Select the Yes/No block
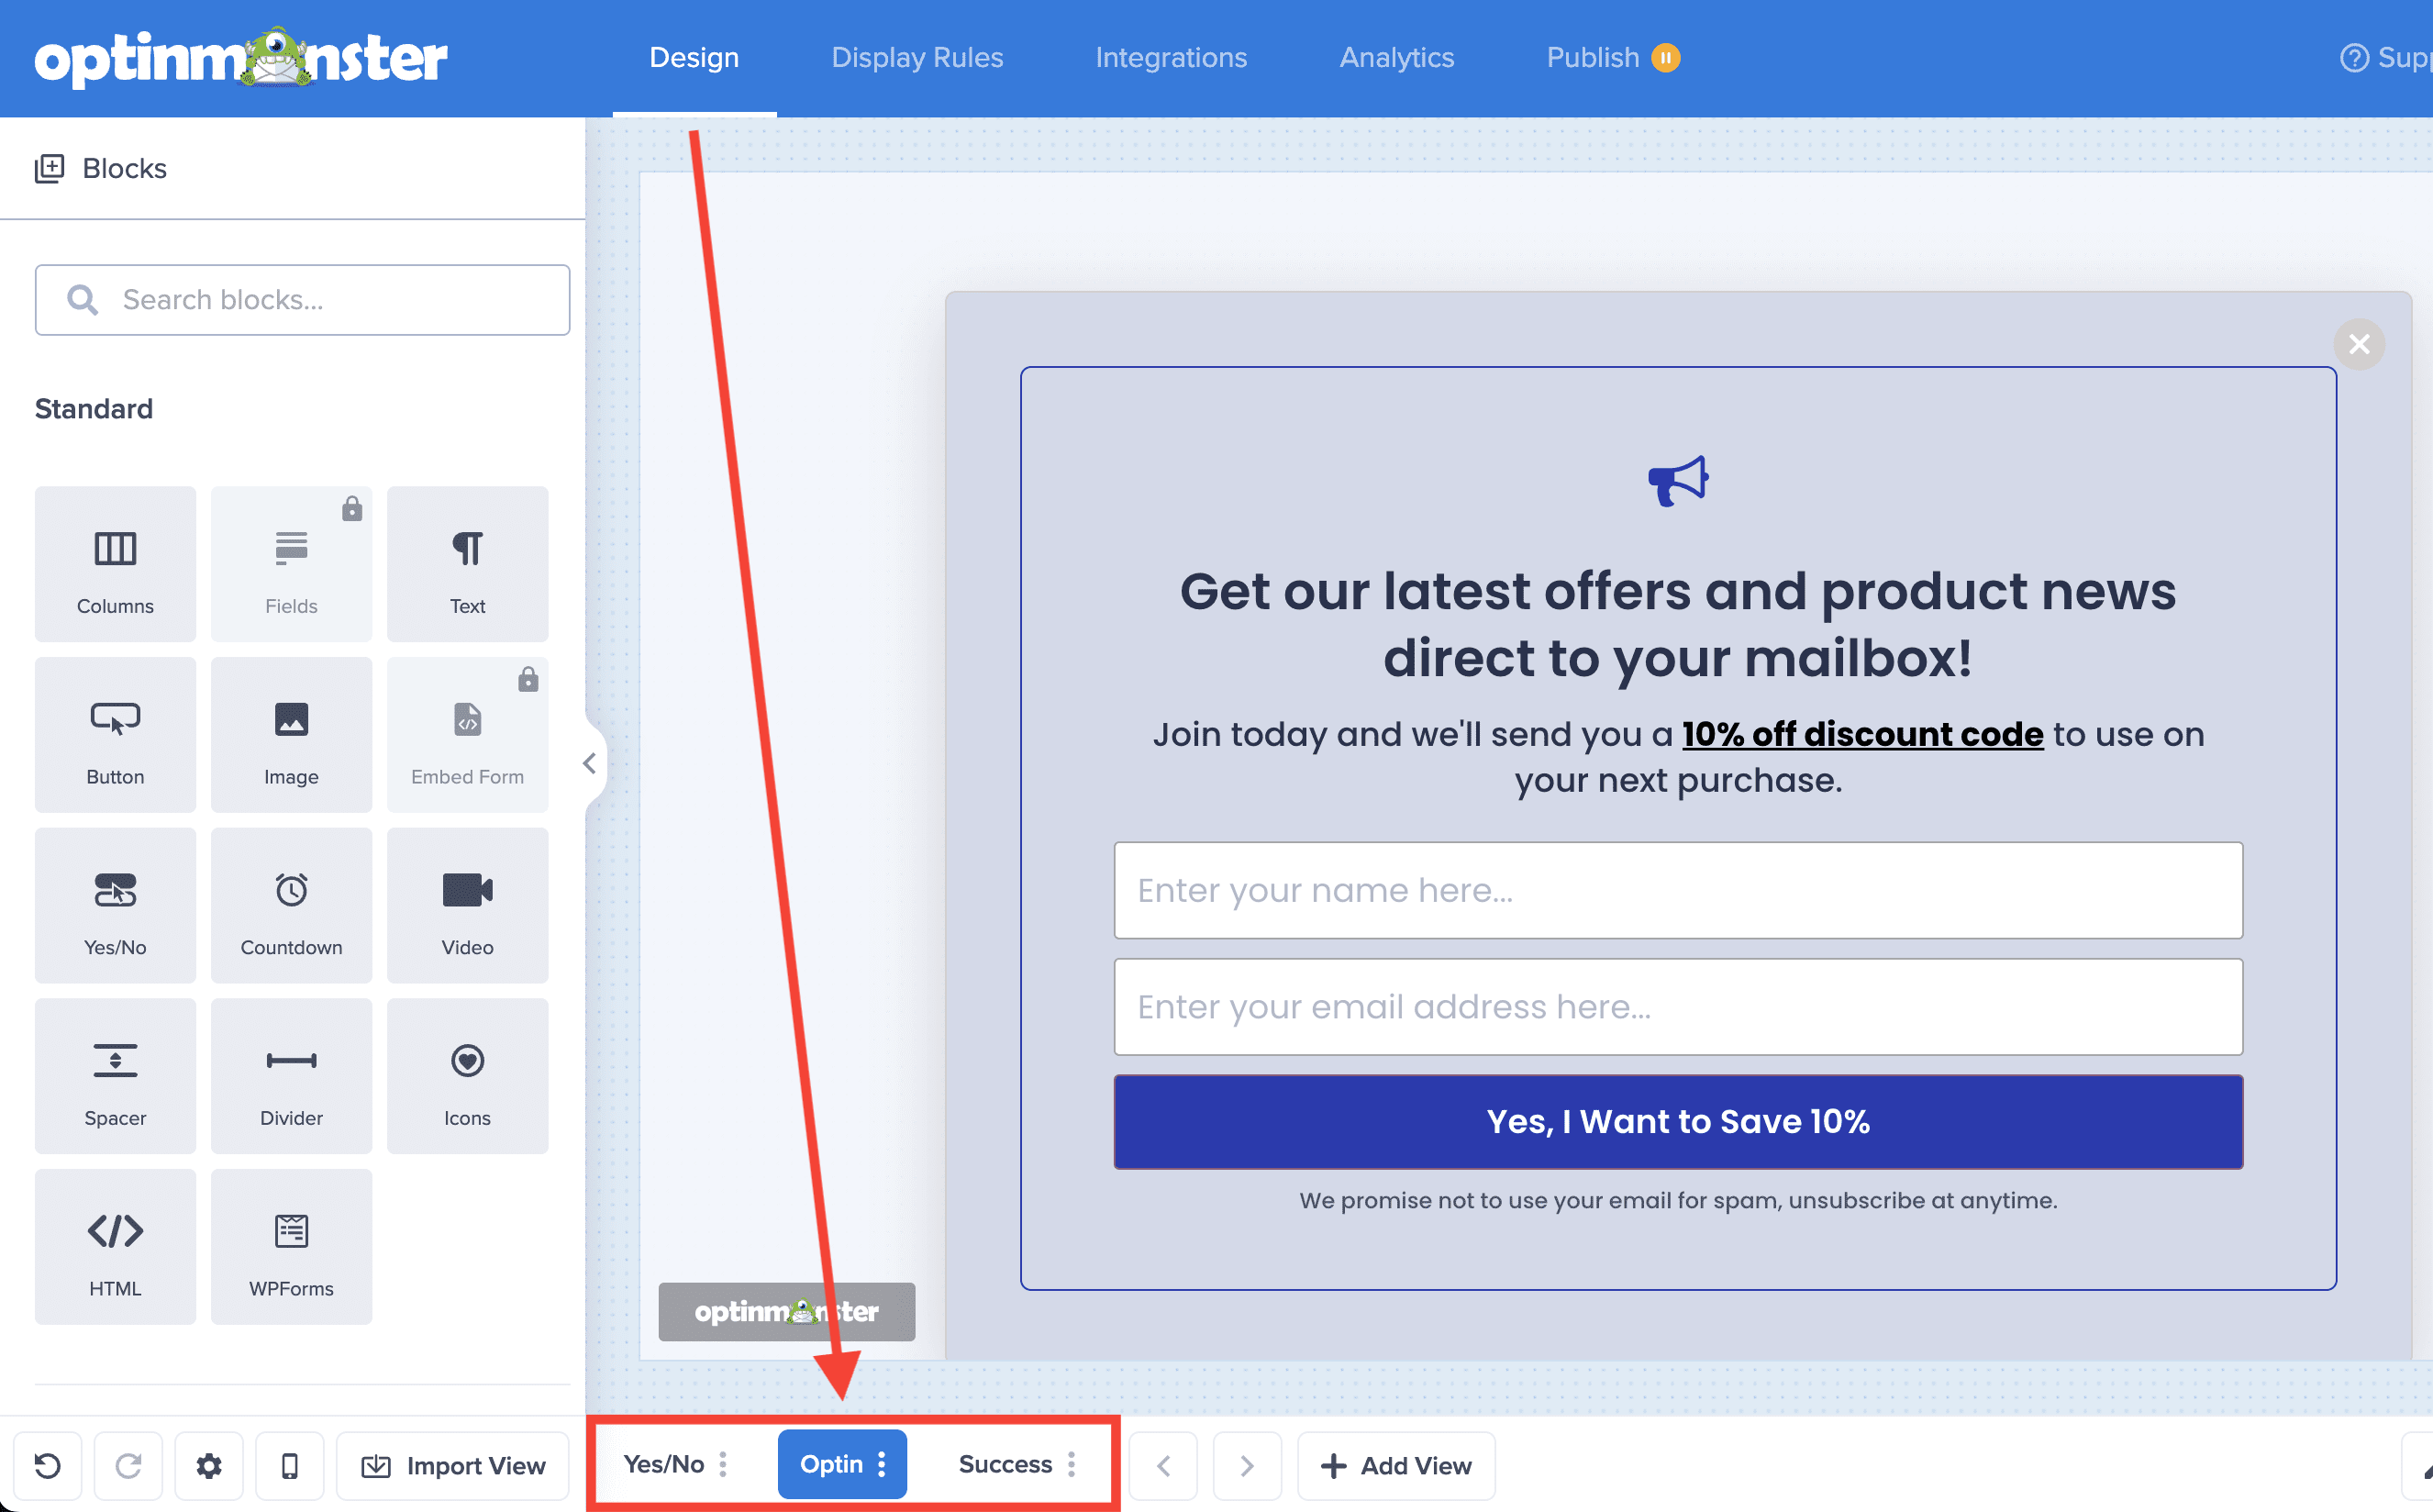The width and height of the screenshot is (2433, 1512). pos(115,905)
